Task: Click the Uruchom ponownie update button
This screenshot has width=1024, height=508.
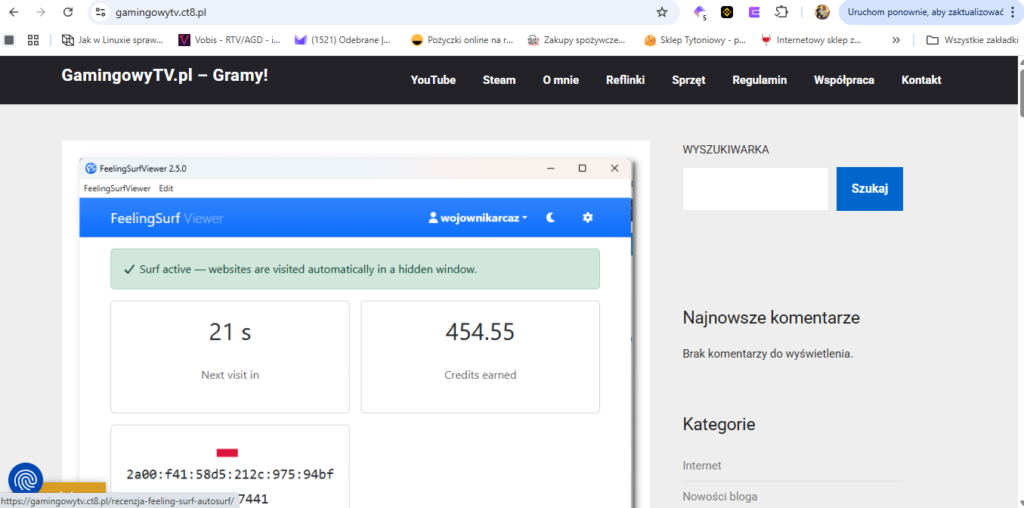Action: [925, 12]
